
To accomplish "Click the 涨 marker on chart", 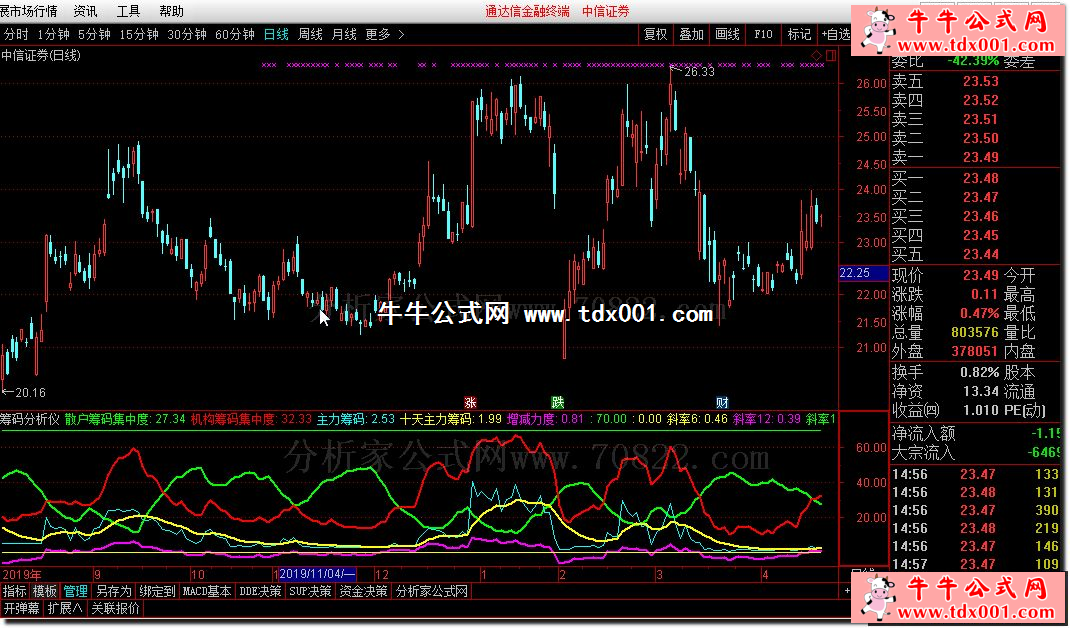I will 470,402.
